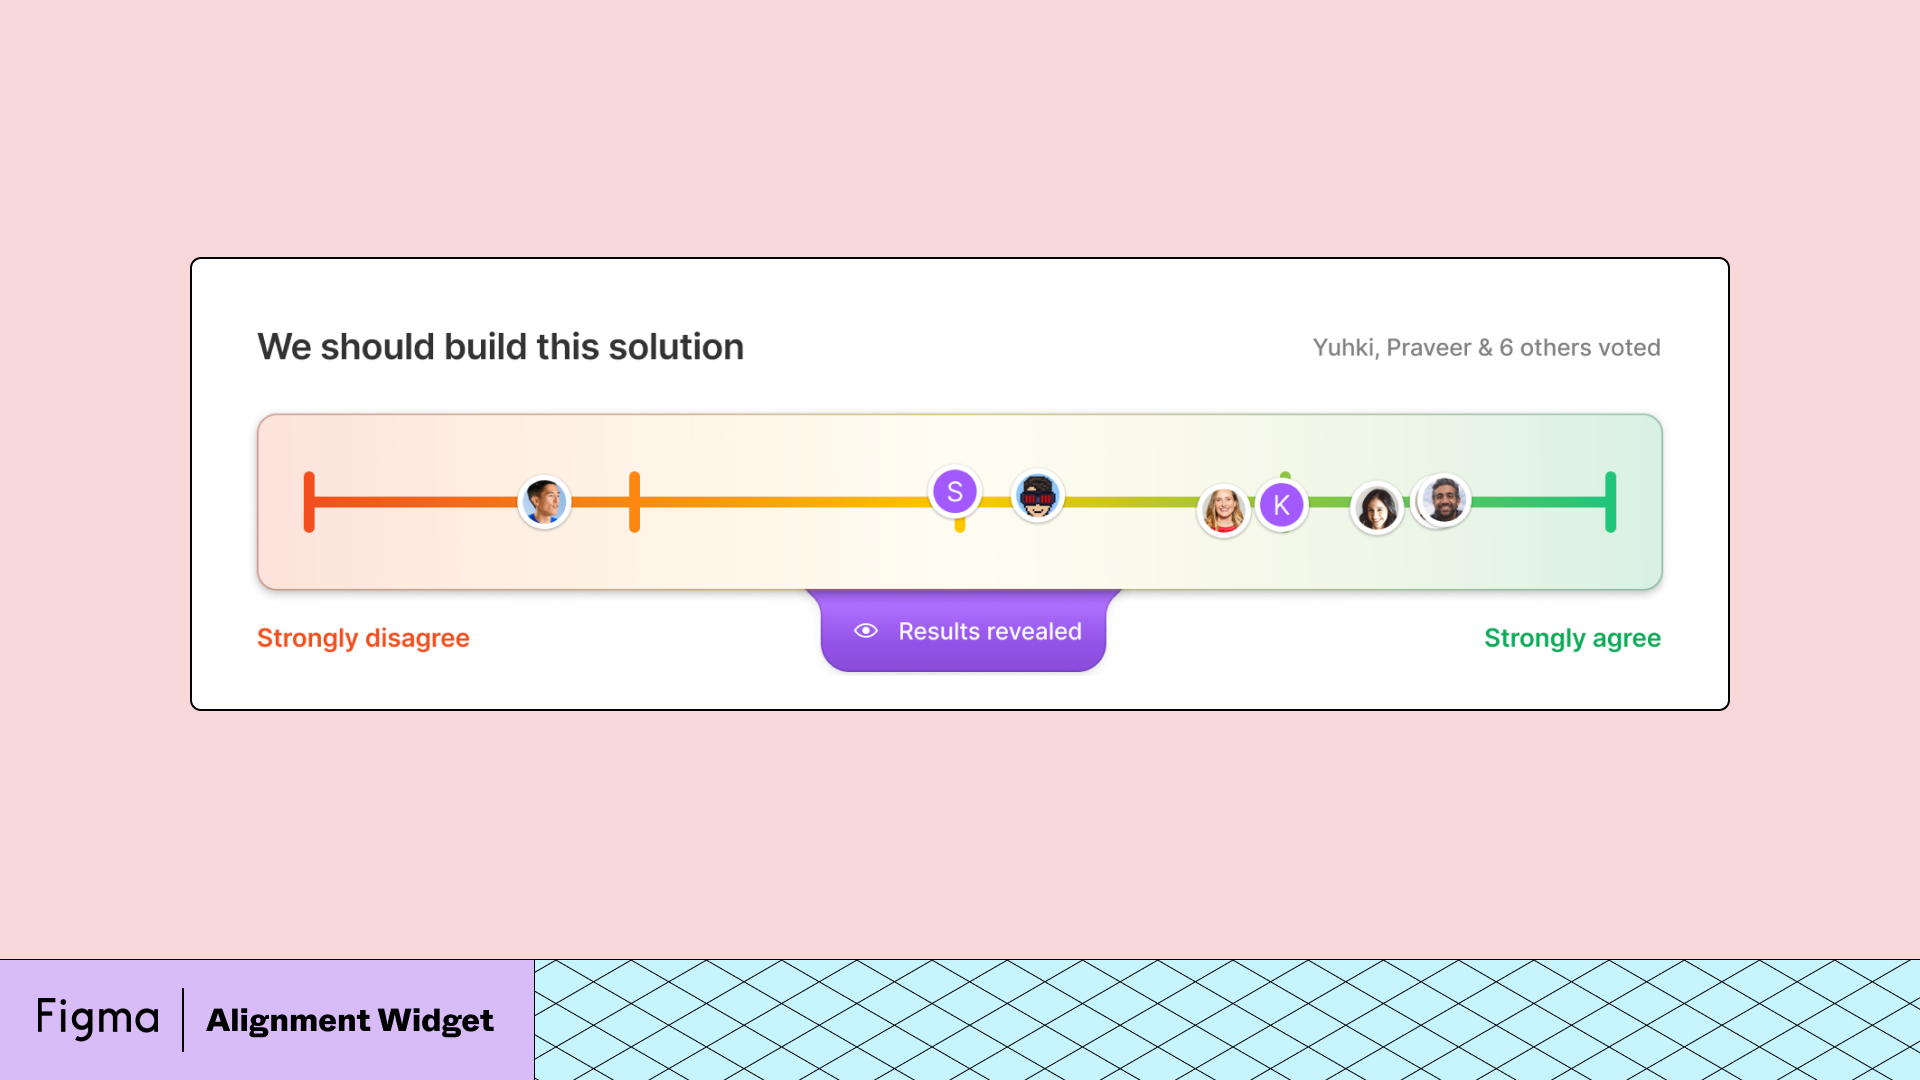This screenshot has height=1080, width=1920.
Task: Click the purple K voter avatar
Action: [x=1282, y=506]
